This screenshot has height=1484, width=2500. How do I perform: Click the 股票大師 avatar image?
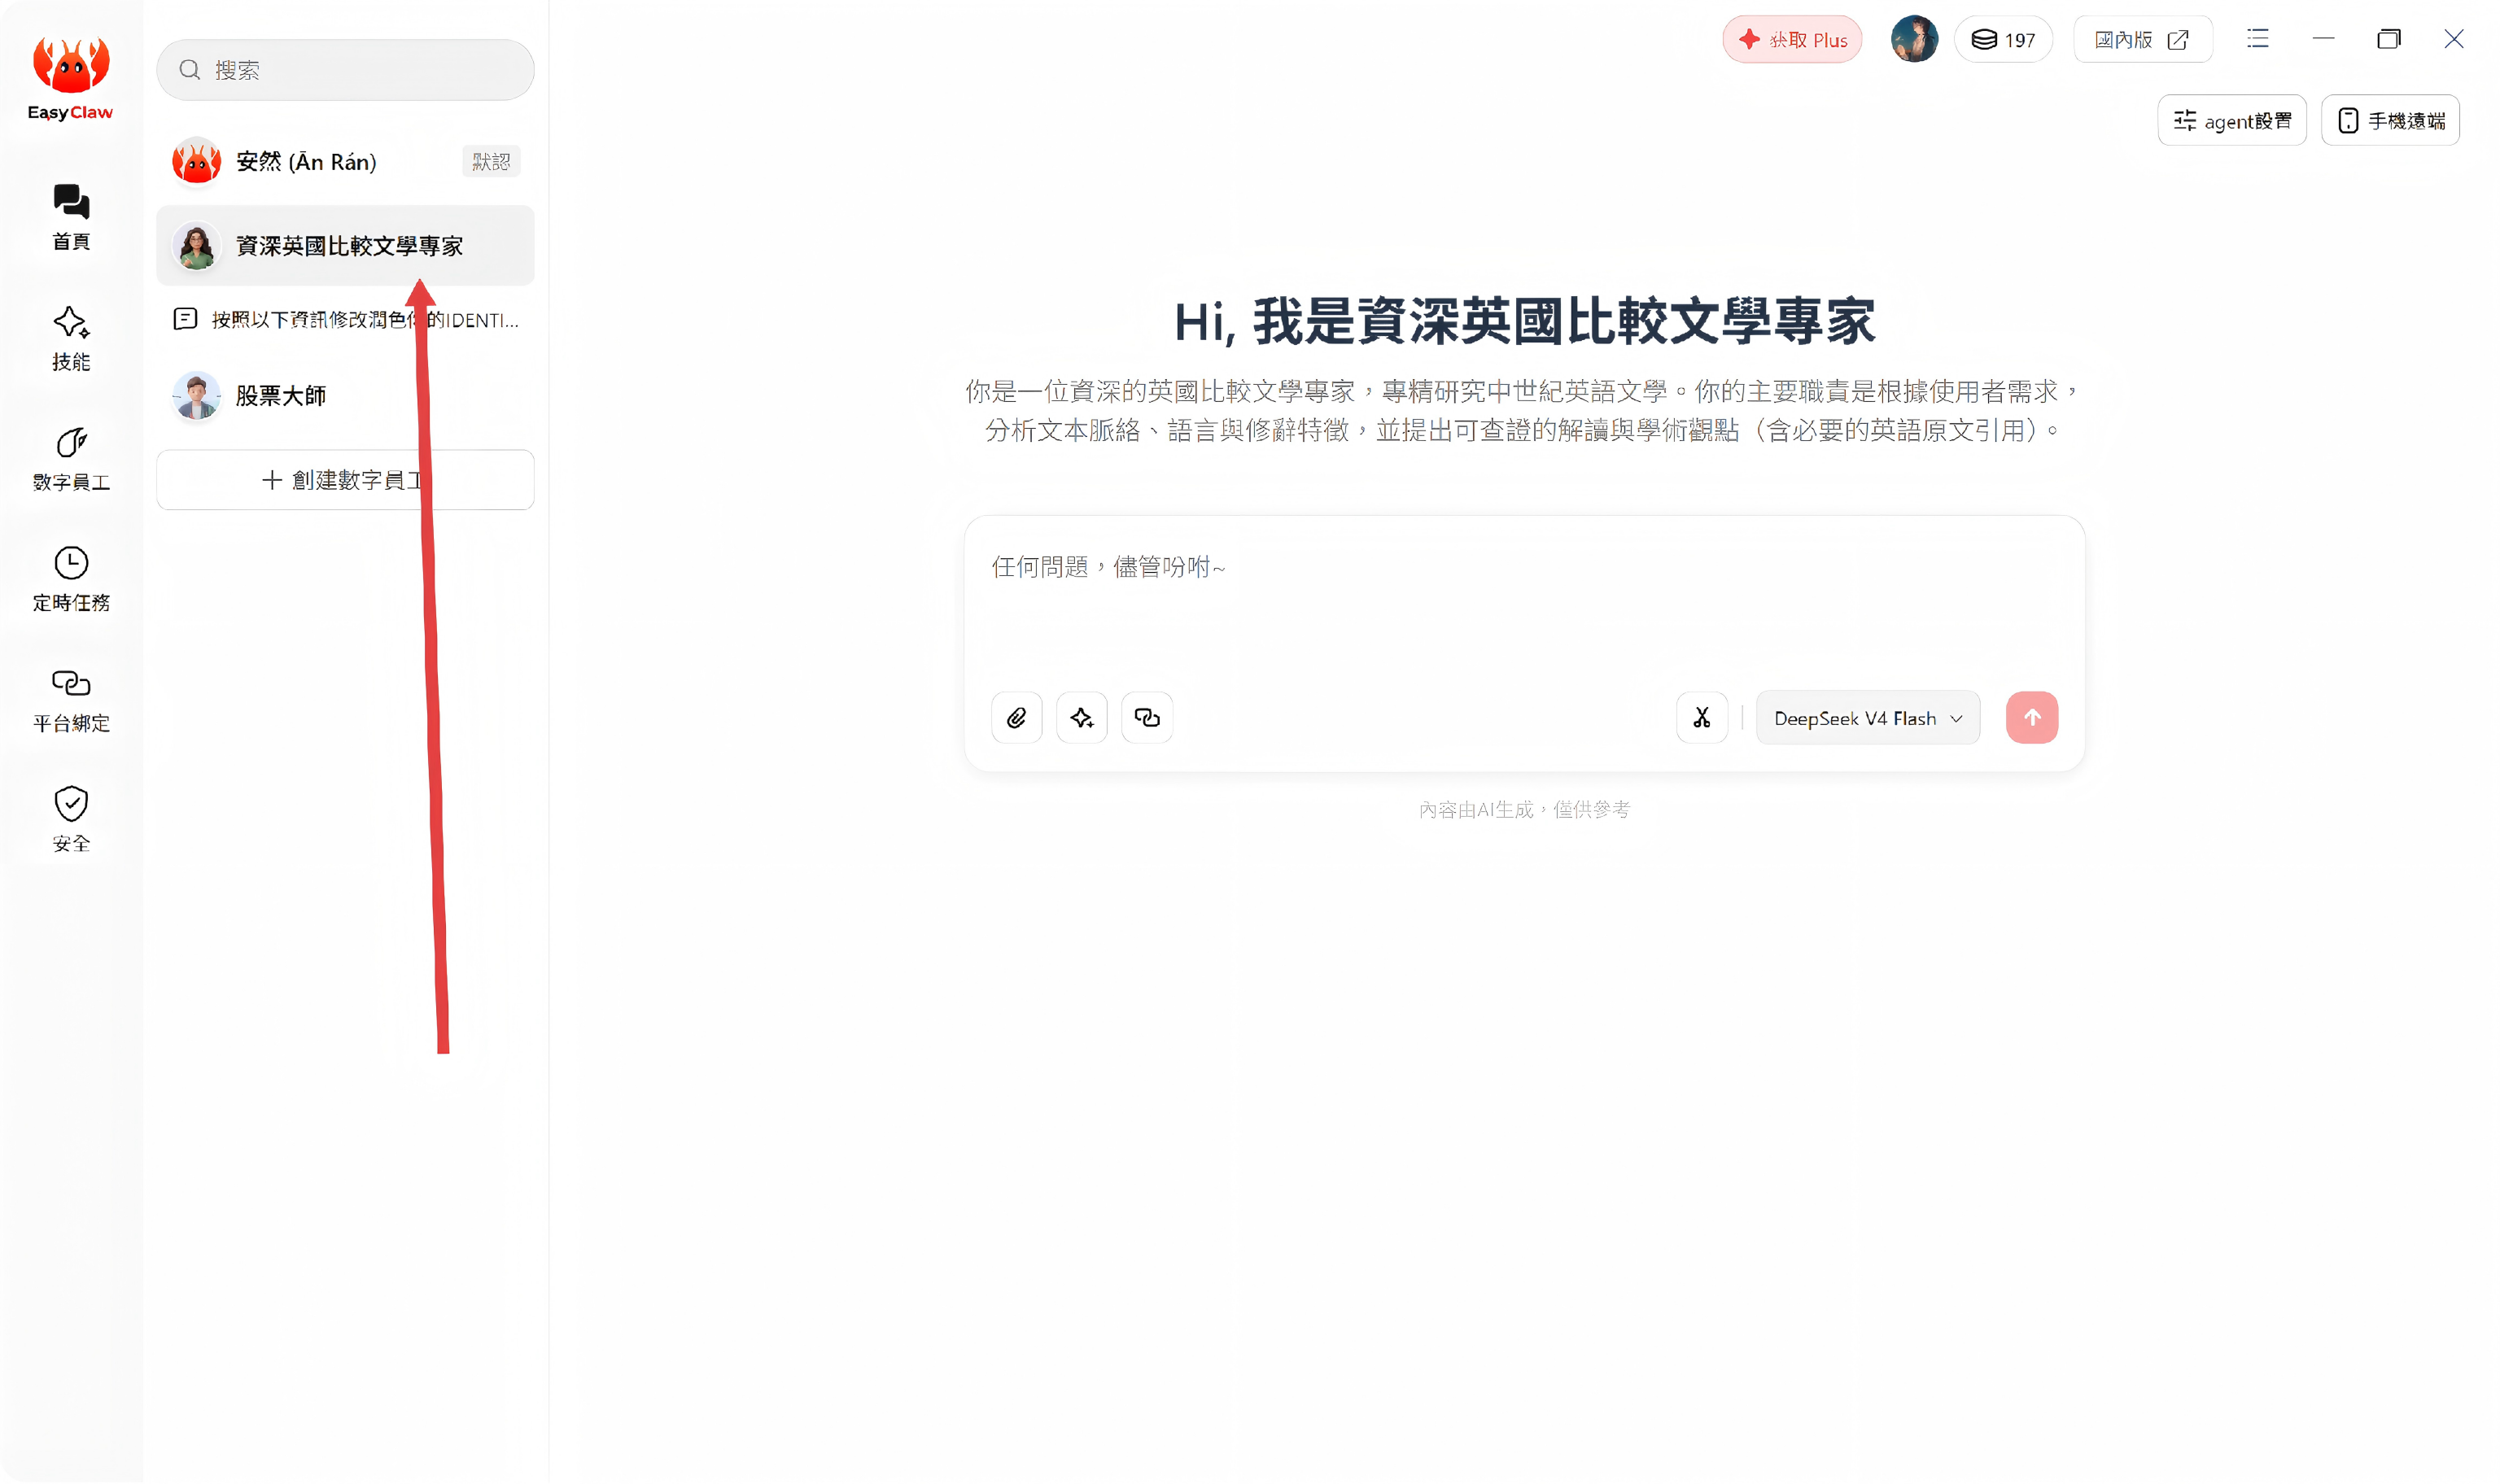click(196, 396)
